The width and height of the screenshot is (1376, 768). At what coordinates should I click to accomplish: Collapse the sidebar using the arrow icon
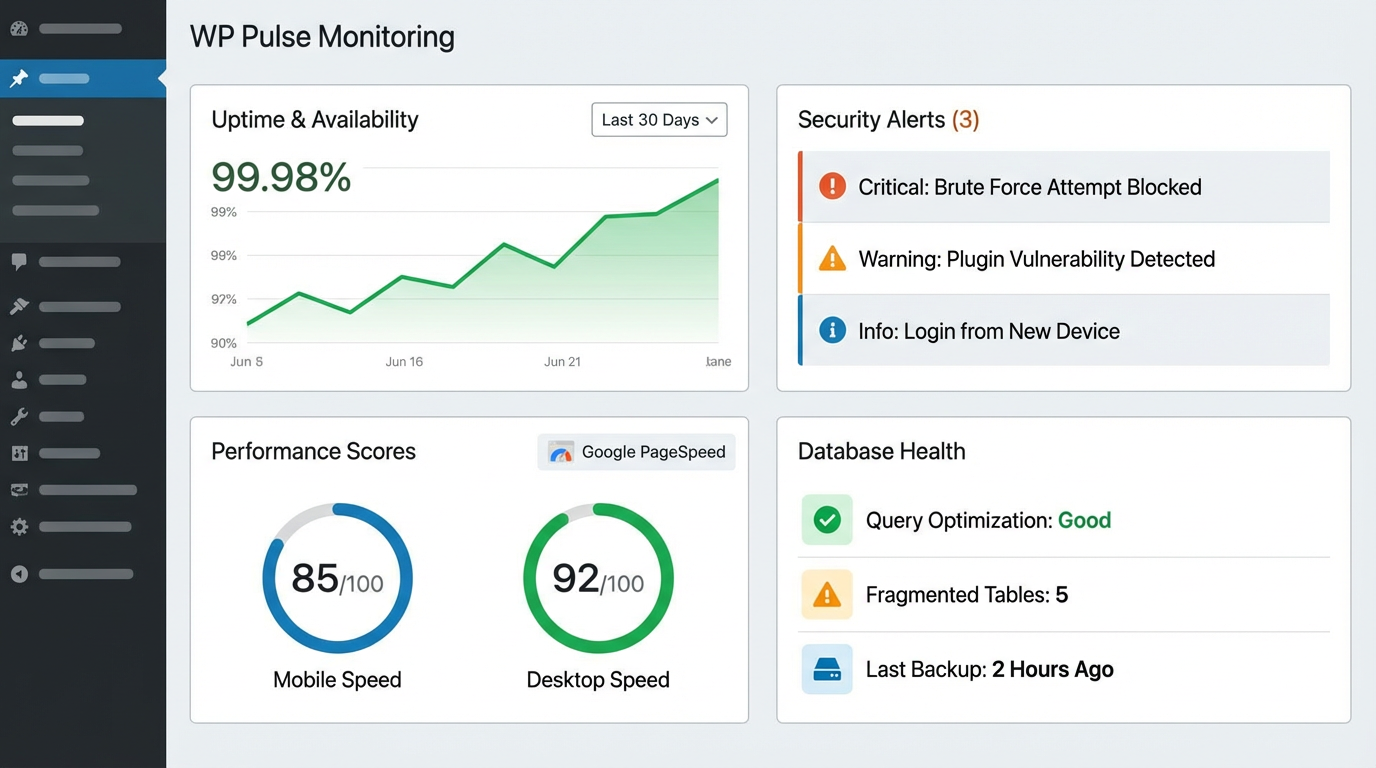click(x=18, y=573)
